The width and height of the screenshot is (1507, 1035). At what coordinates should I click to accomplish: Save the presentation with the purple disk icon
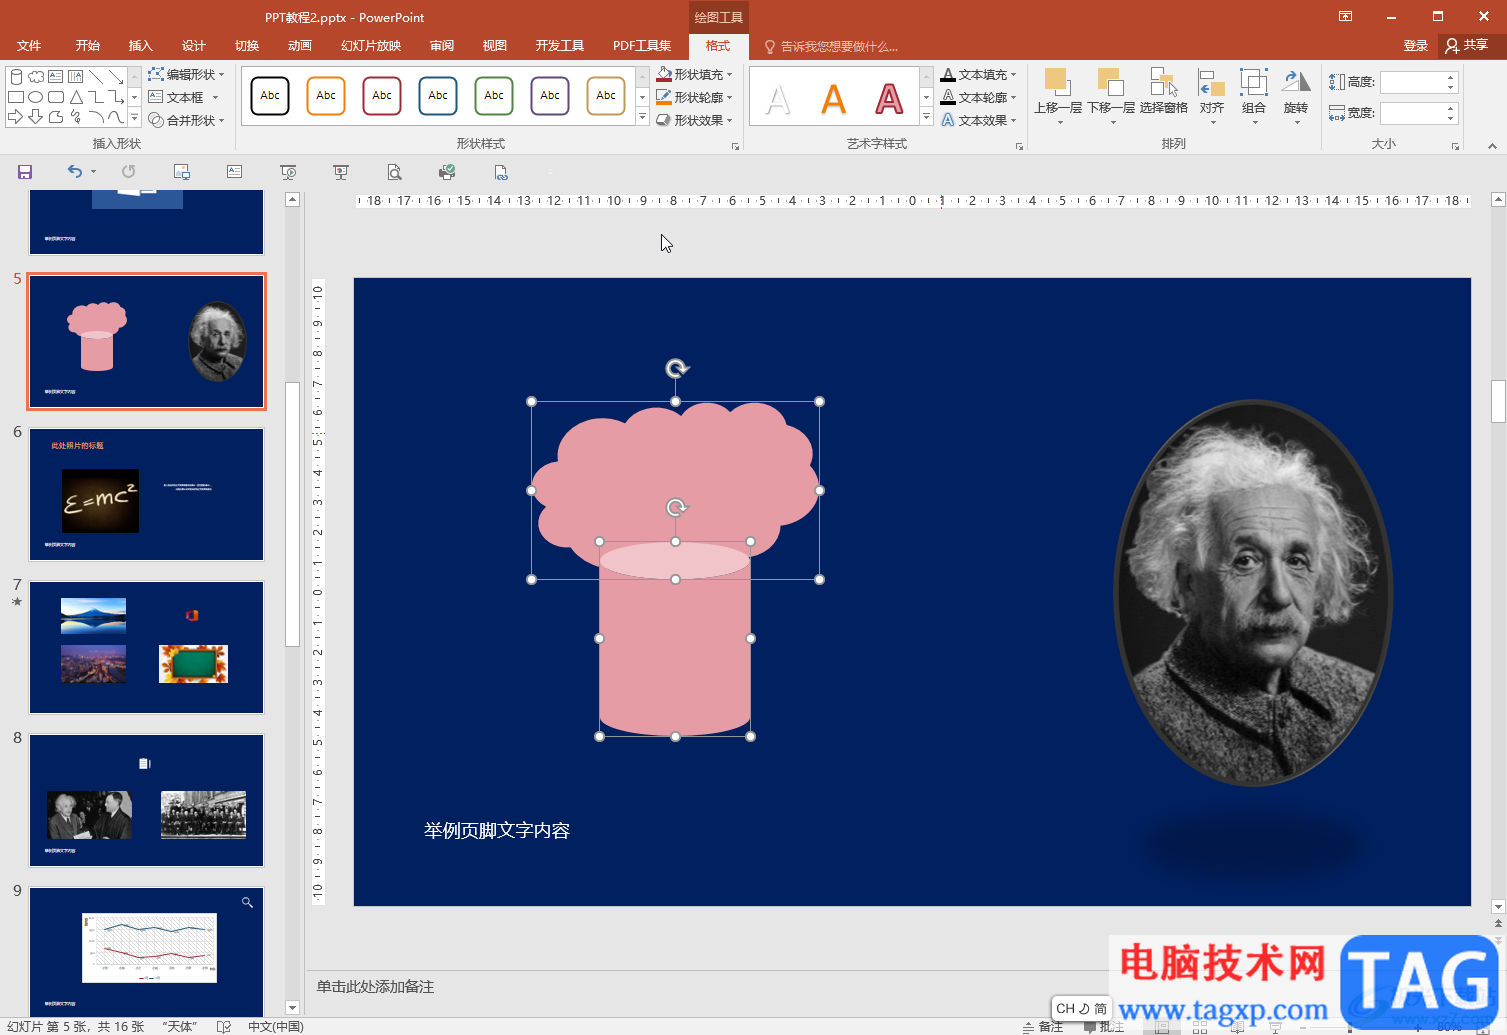[25, 172]
